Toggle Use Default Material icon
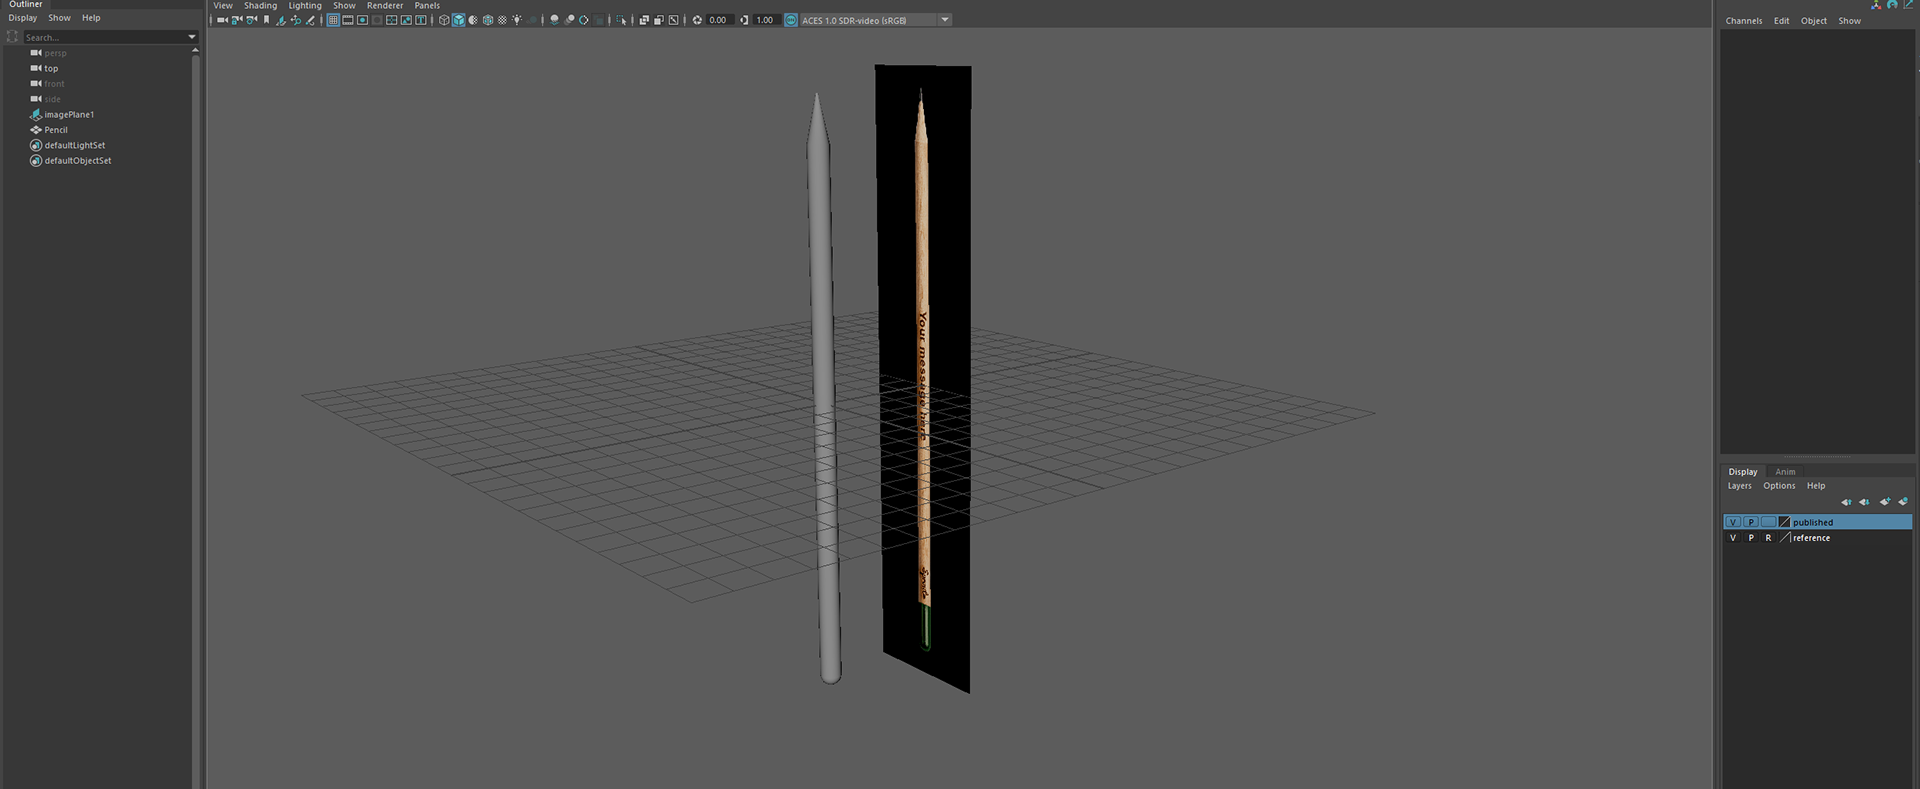 click(473, 20)
